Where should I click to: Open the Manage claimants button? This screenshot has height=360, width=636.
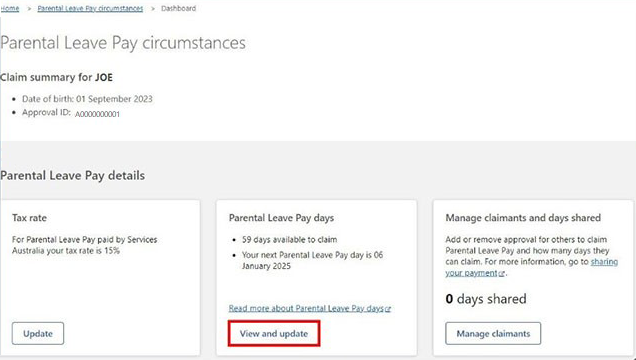[x=493, y=333]
